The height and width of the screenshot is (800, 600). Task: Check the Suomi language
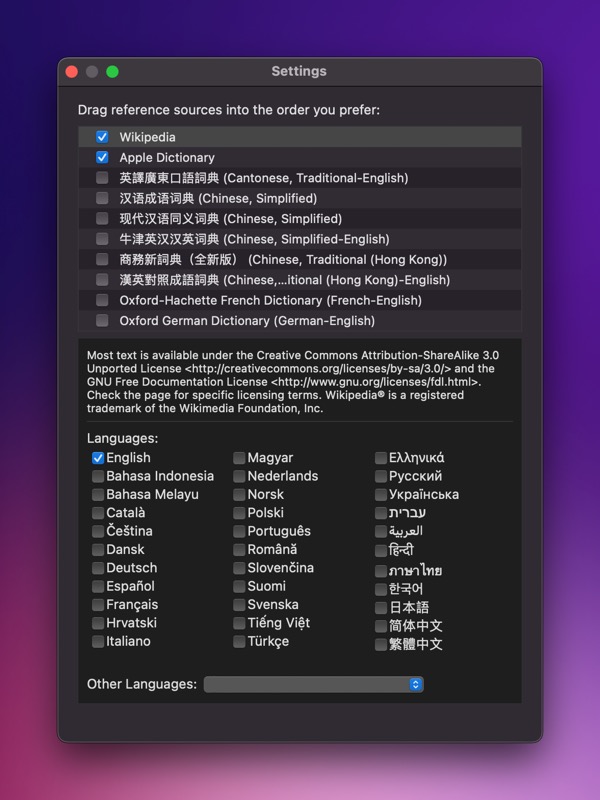click(x=239, y=587)
